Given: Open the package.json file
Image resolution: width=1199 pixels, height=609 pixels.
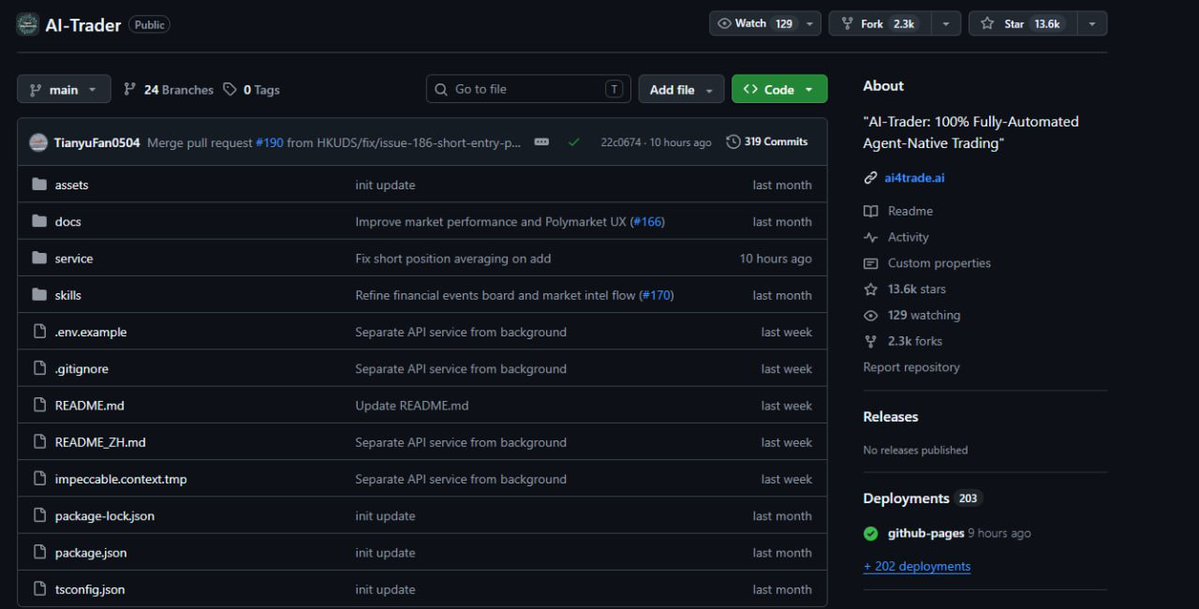Looking at the screenshot, I should 91,552.
